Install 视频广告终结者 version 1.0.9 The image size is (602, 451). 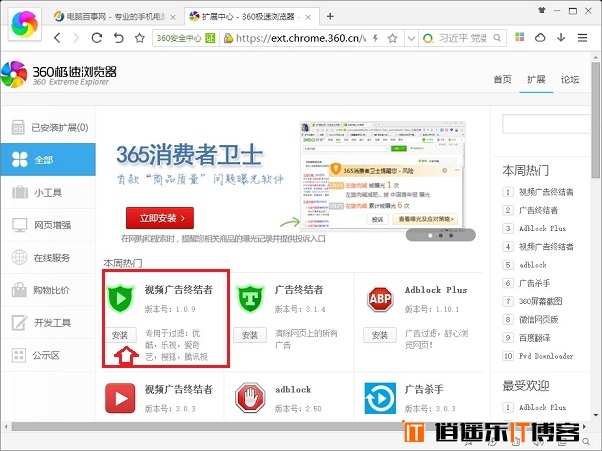pyautogui.click(x=120, y=335)
